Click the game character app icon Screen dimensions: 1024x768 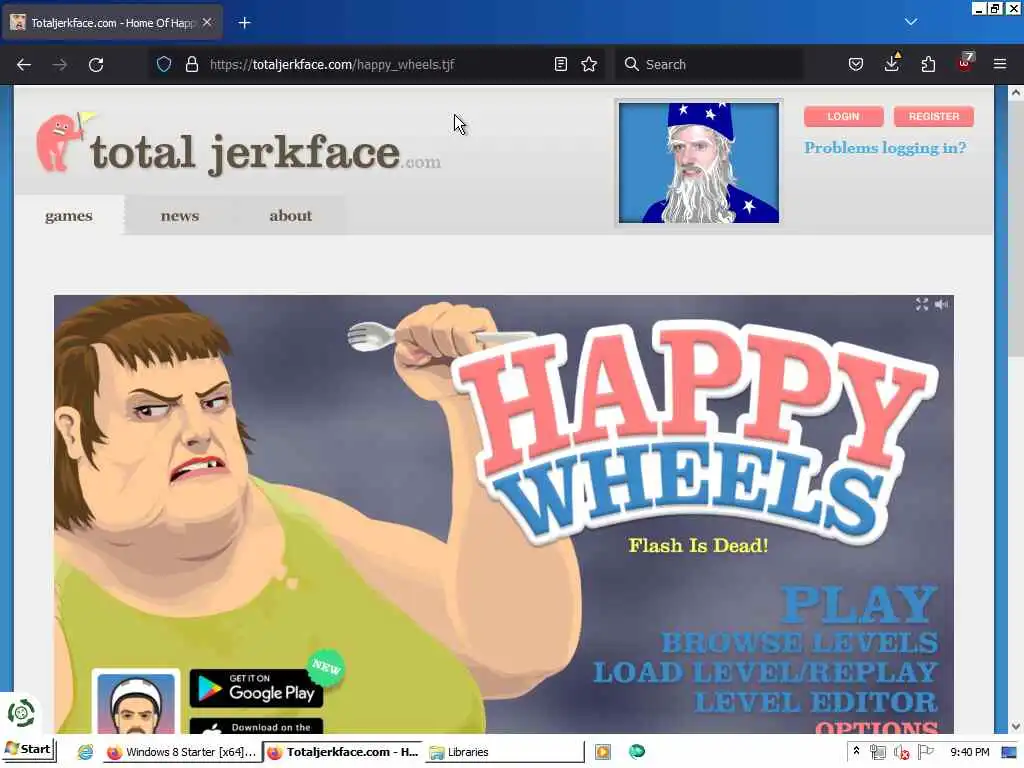click(x=136, y=703)
